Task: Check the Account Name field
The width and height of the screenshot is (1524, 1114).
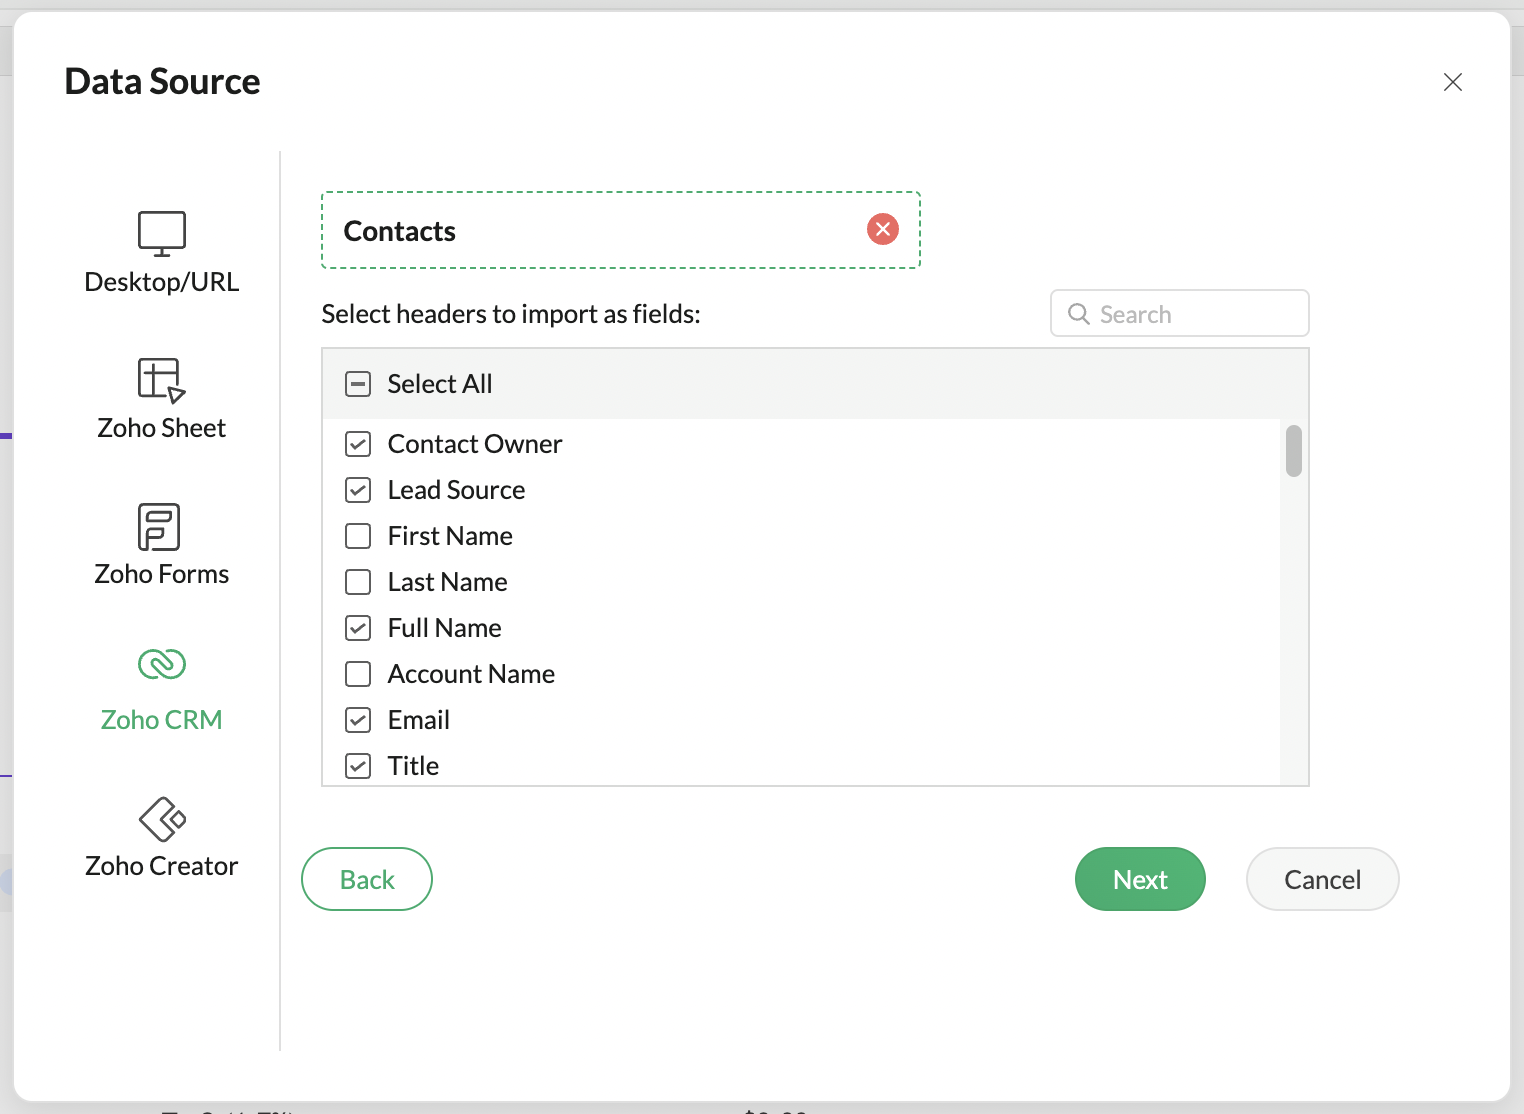Action: click(x=358, y=674)
